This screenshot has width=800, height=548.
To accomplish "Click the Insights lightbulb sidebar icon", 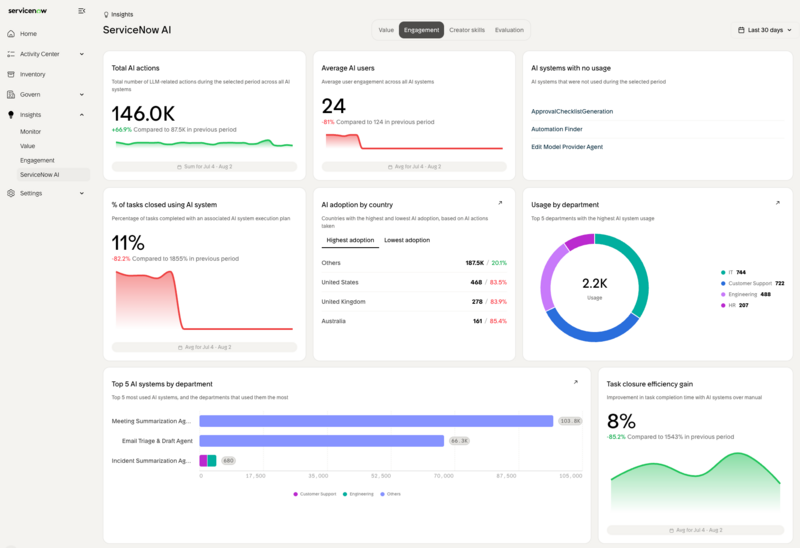I will pyautogui.click(x=11, y=115).
